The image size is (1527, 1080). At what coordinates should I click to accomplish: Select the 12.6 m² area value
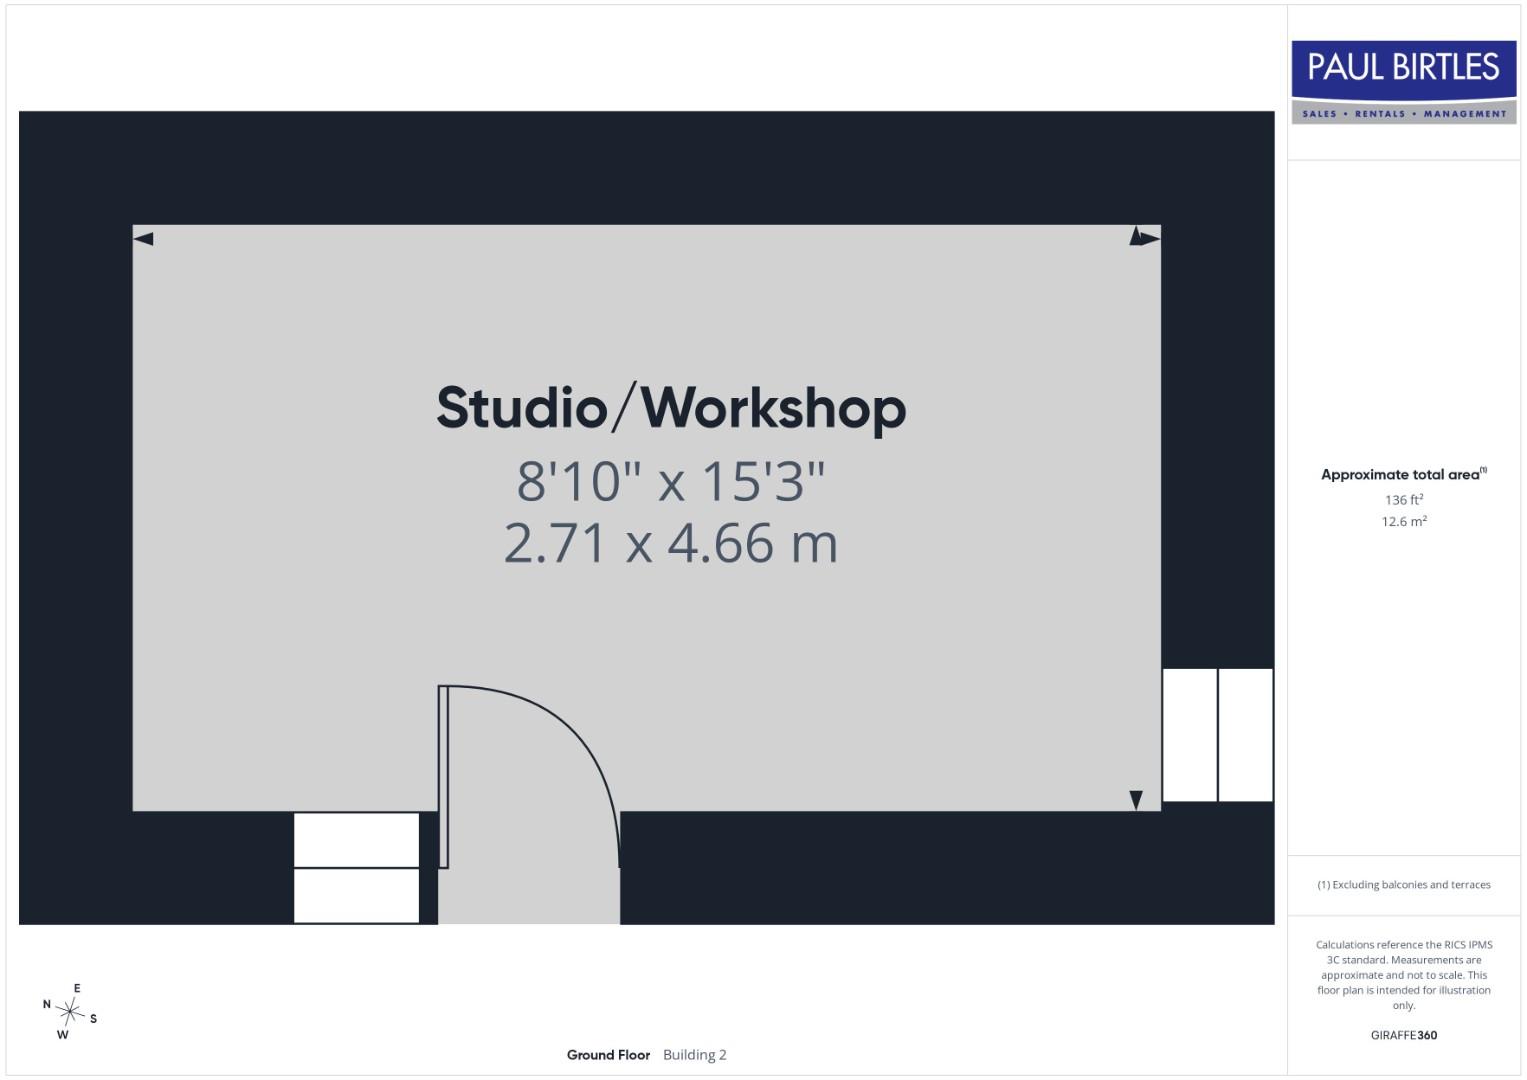[x=1404, y=521]
